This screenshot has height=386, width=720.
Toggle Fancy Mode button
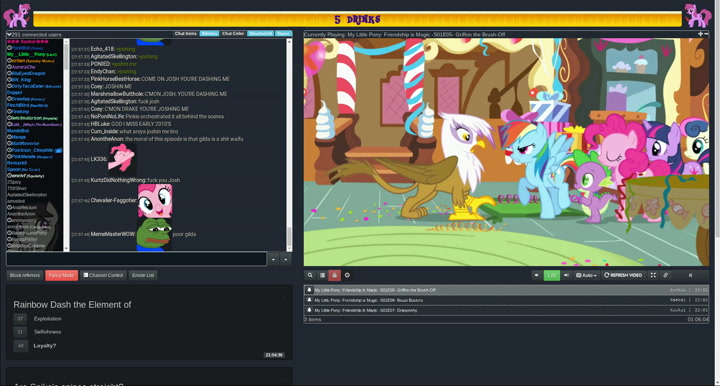[62, 275]
